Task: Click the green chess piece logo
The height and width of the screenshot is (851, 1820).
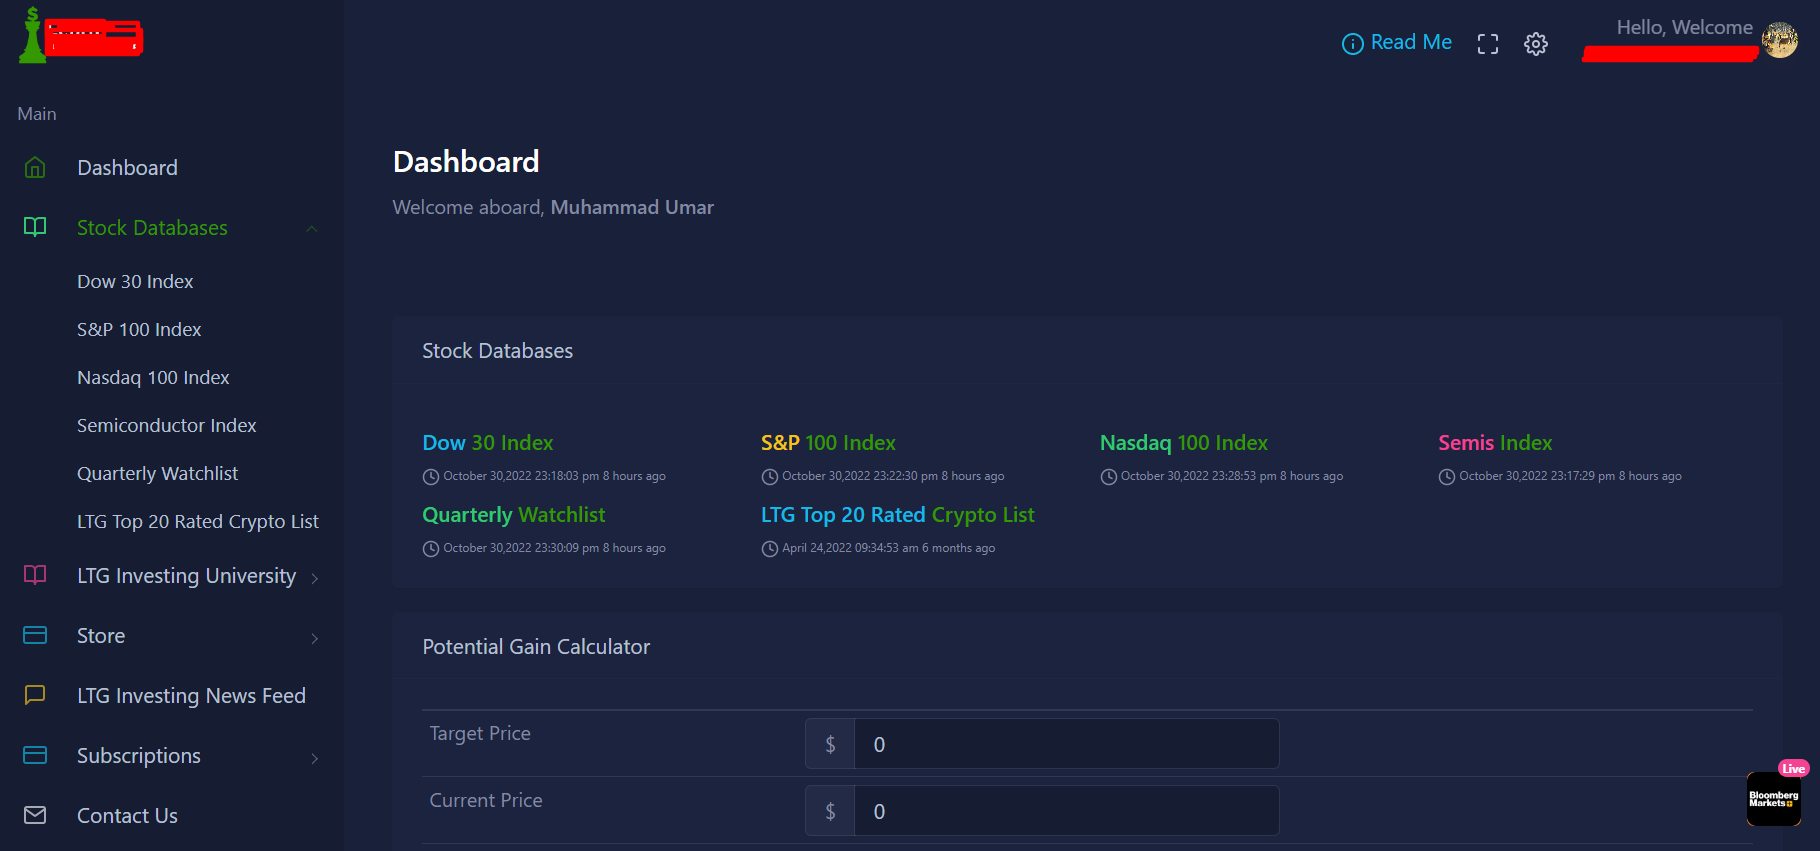Action: pyautogui.click(x=33, y=37)
